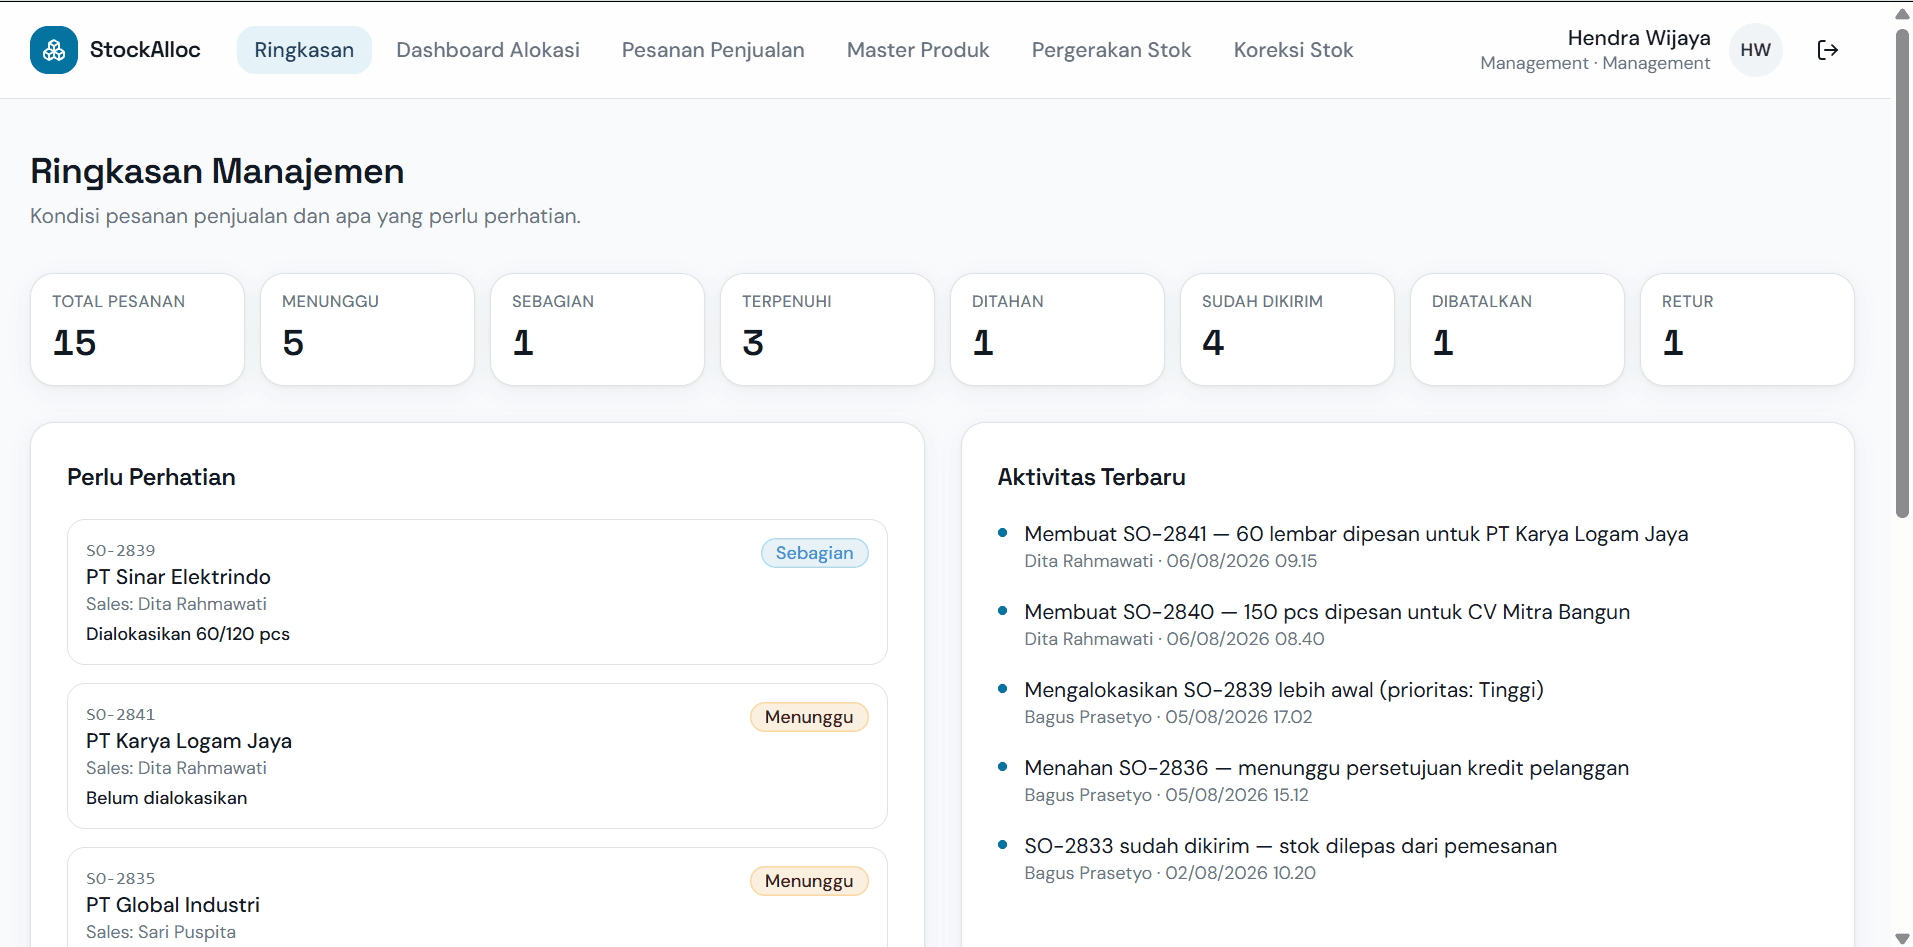
Task: Click the Menunggu badge on SO-2841
Action: point(809,717)
